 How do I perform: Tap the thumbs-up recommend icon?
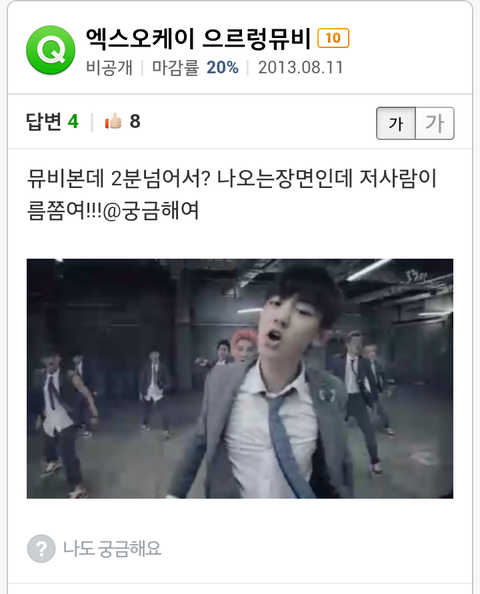coord(113,122)
